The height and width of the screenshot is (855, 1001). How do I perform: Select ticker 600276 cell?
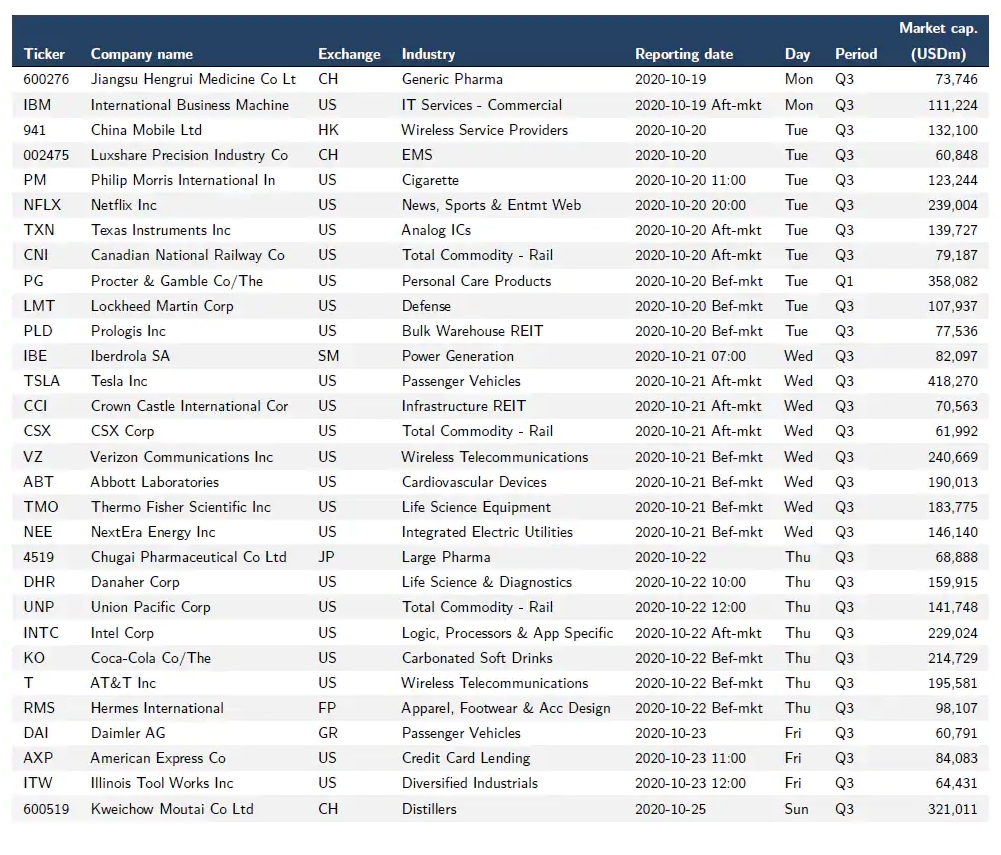pos(46,79)
